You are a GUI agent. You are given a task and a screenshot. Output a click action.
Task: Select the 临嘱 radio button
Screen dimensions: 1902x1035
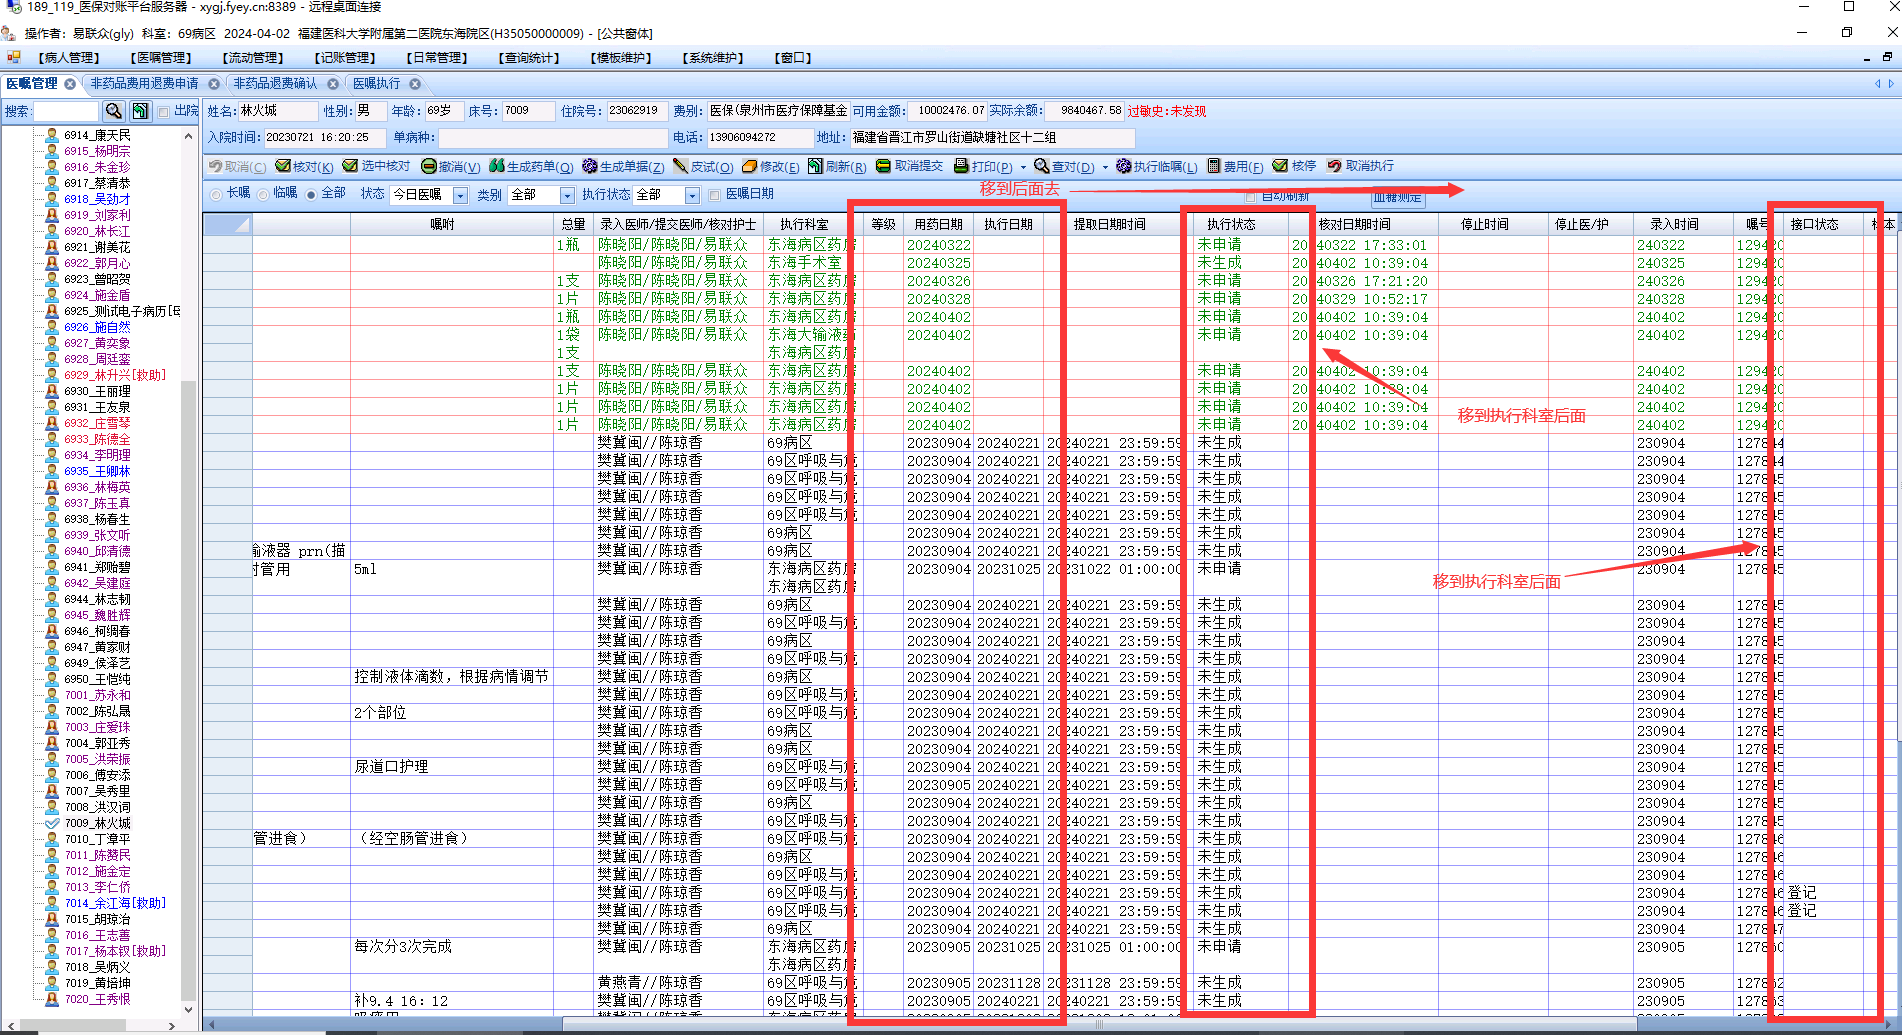pos(263,194)
